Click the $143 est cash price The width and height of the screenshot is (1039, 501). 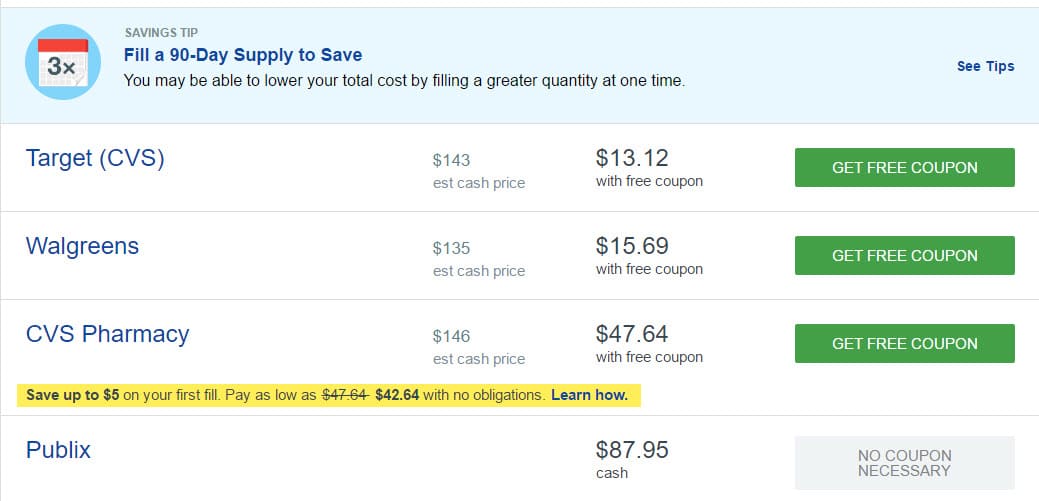[x=451, y=160]
